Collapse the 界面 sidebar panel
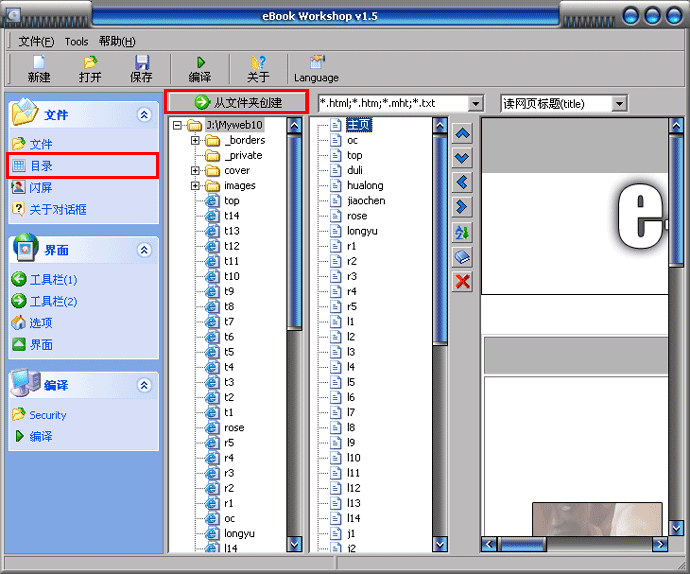Screen dimensions: 690x574 click(x=144, y=250)
